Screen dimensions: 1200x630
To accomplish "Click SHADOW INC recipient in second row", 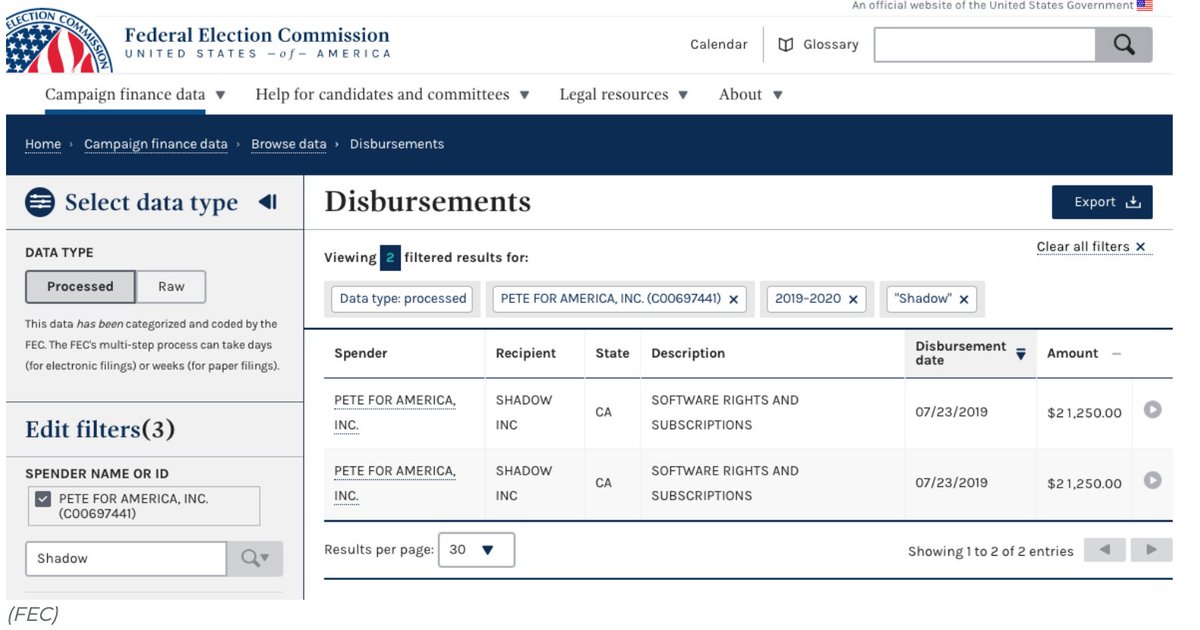I will point(524,483).
